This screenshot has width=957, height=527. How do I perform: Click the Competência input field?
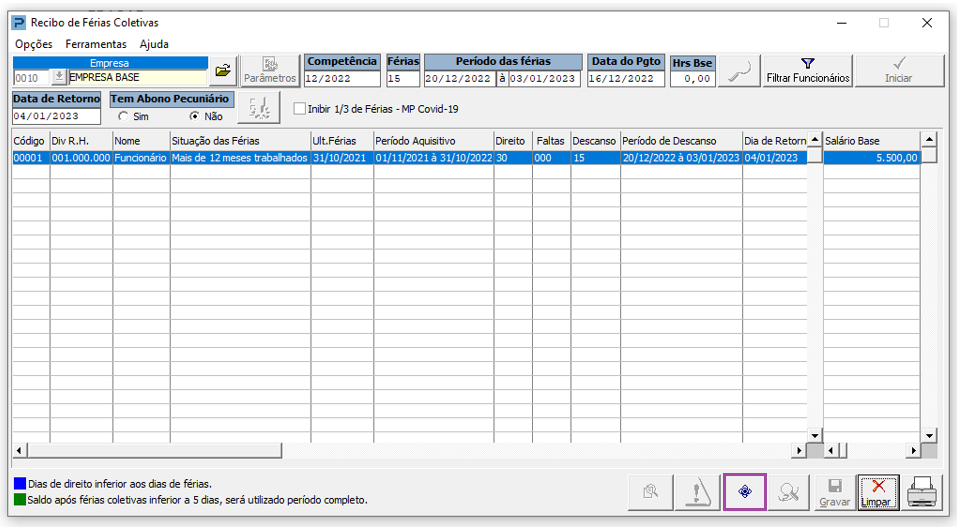[342, 79]
